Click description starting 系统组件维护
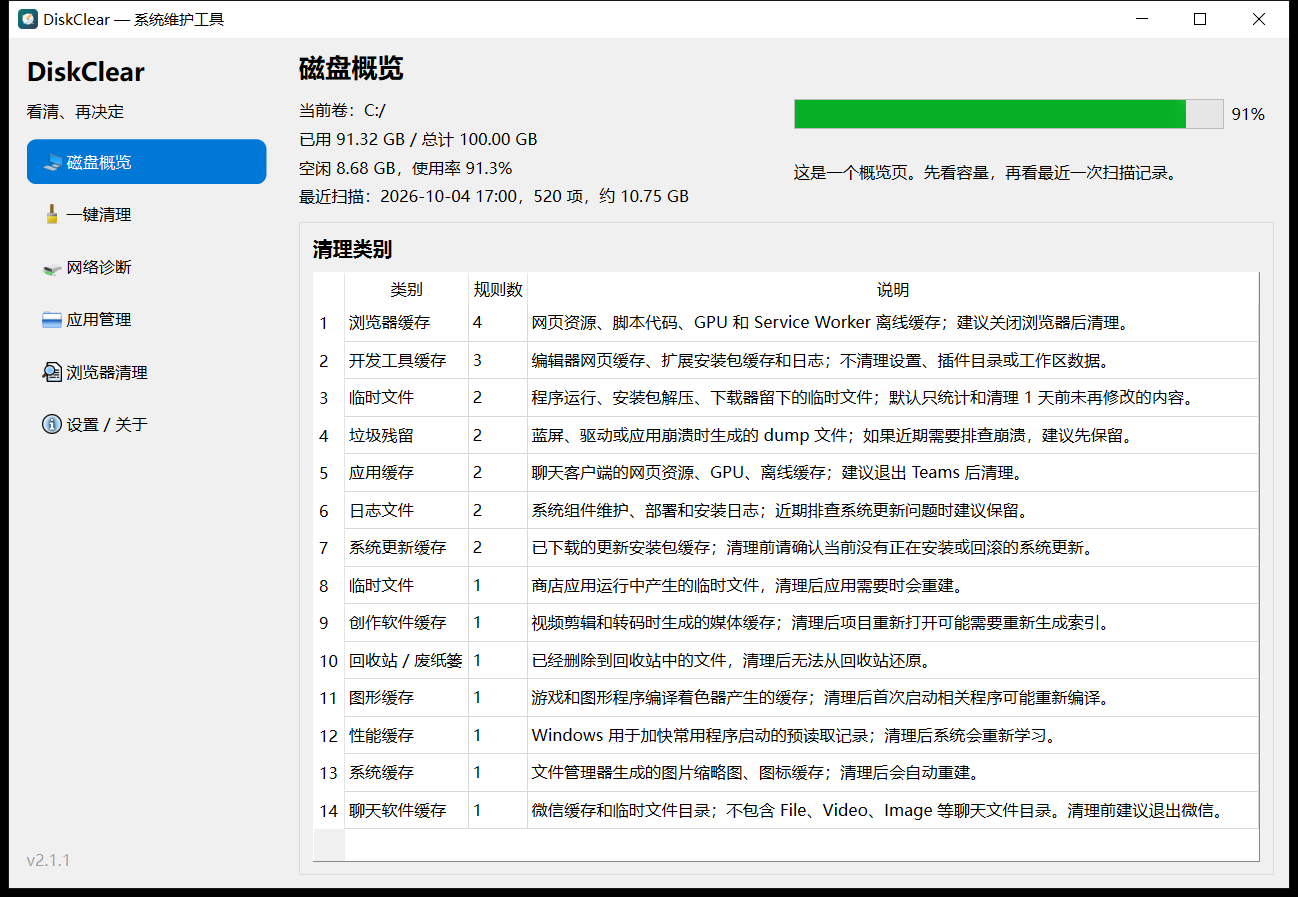Screen dimensions: 1298x897 pos(893,510)
